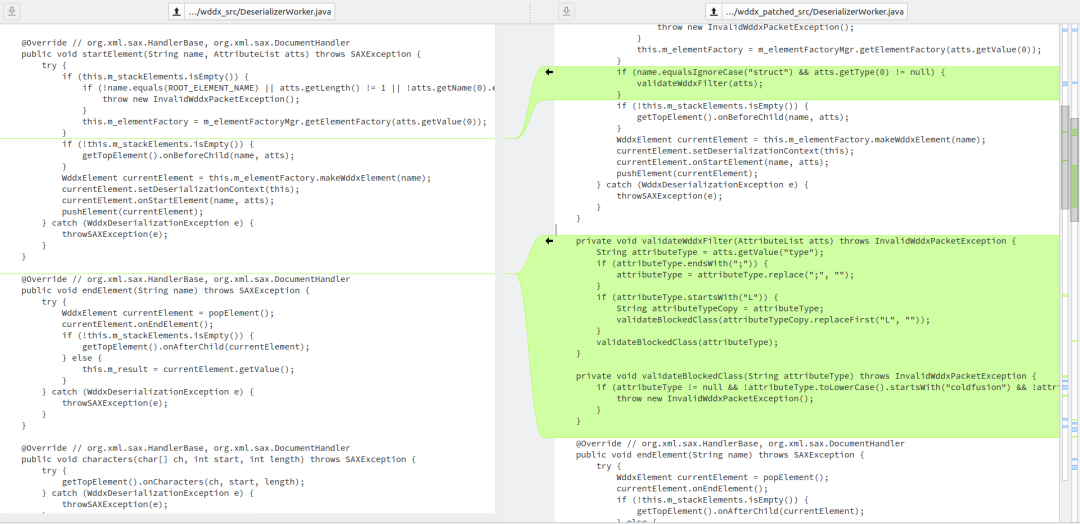Click 'public void endElement' line in right pane
This screenshot has height=524, width=1080.
pyautogui.click(x=720, y=455)
